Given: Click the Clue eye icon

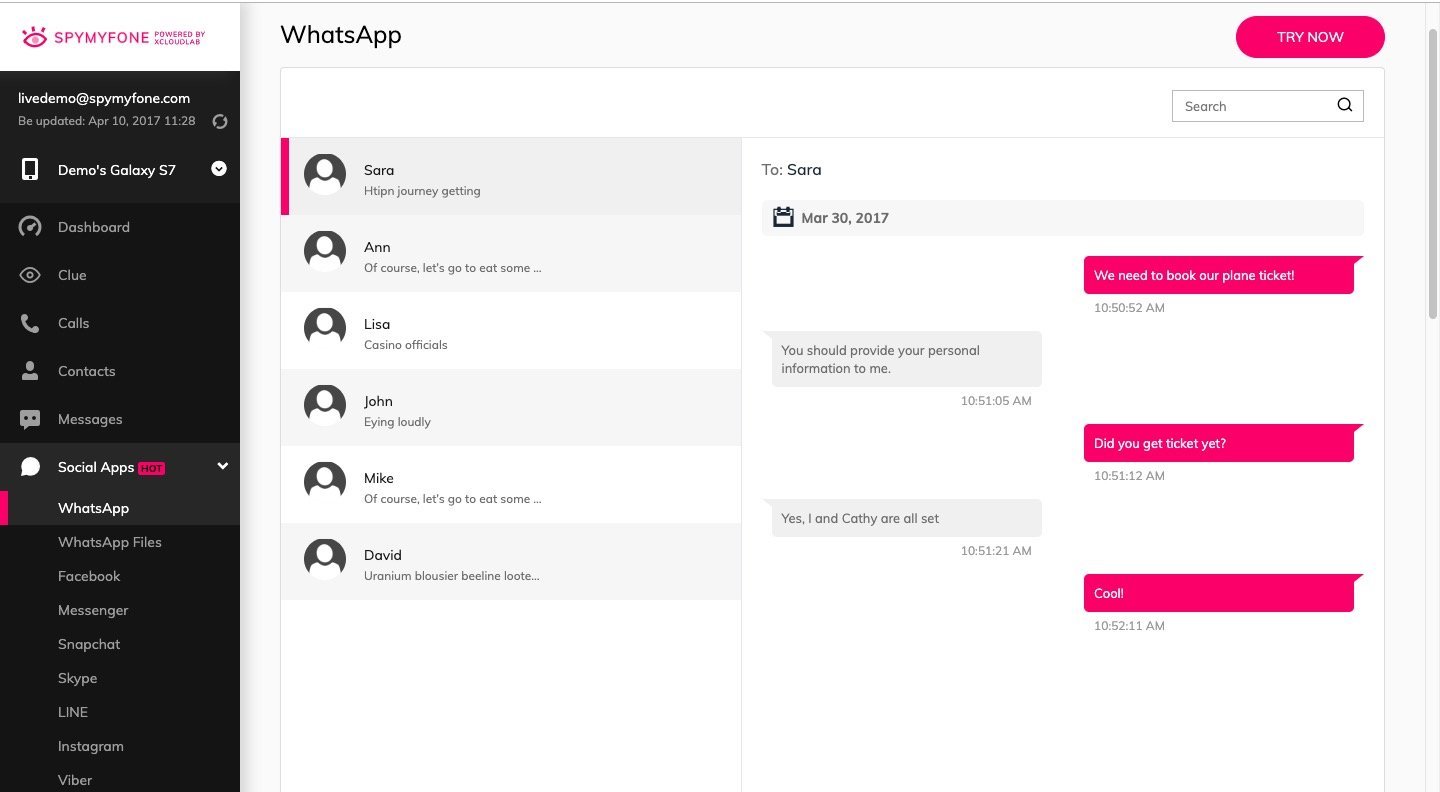Looking at the screenshot, I should pos(30,275).
